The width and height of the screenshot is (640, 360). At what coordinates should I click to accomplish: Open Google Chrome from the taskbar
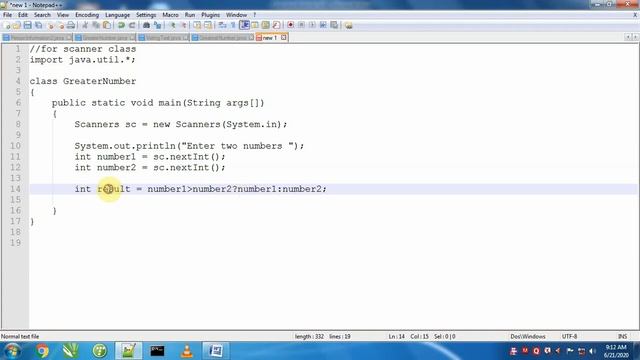(42, 351)
